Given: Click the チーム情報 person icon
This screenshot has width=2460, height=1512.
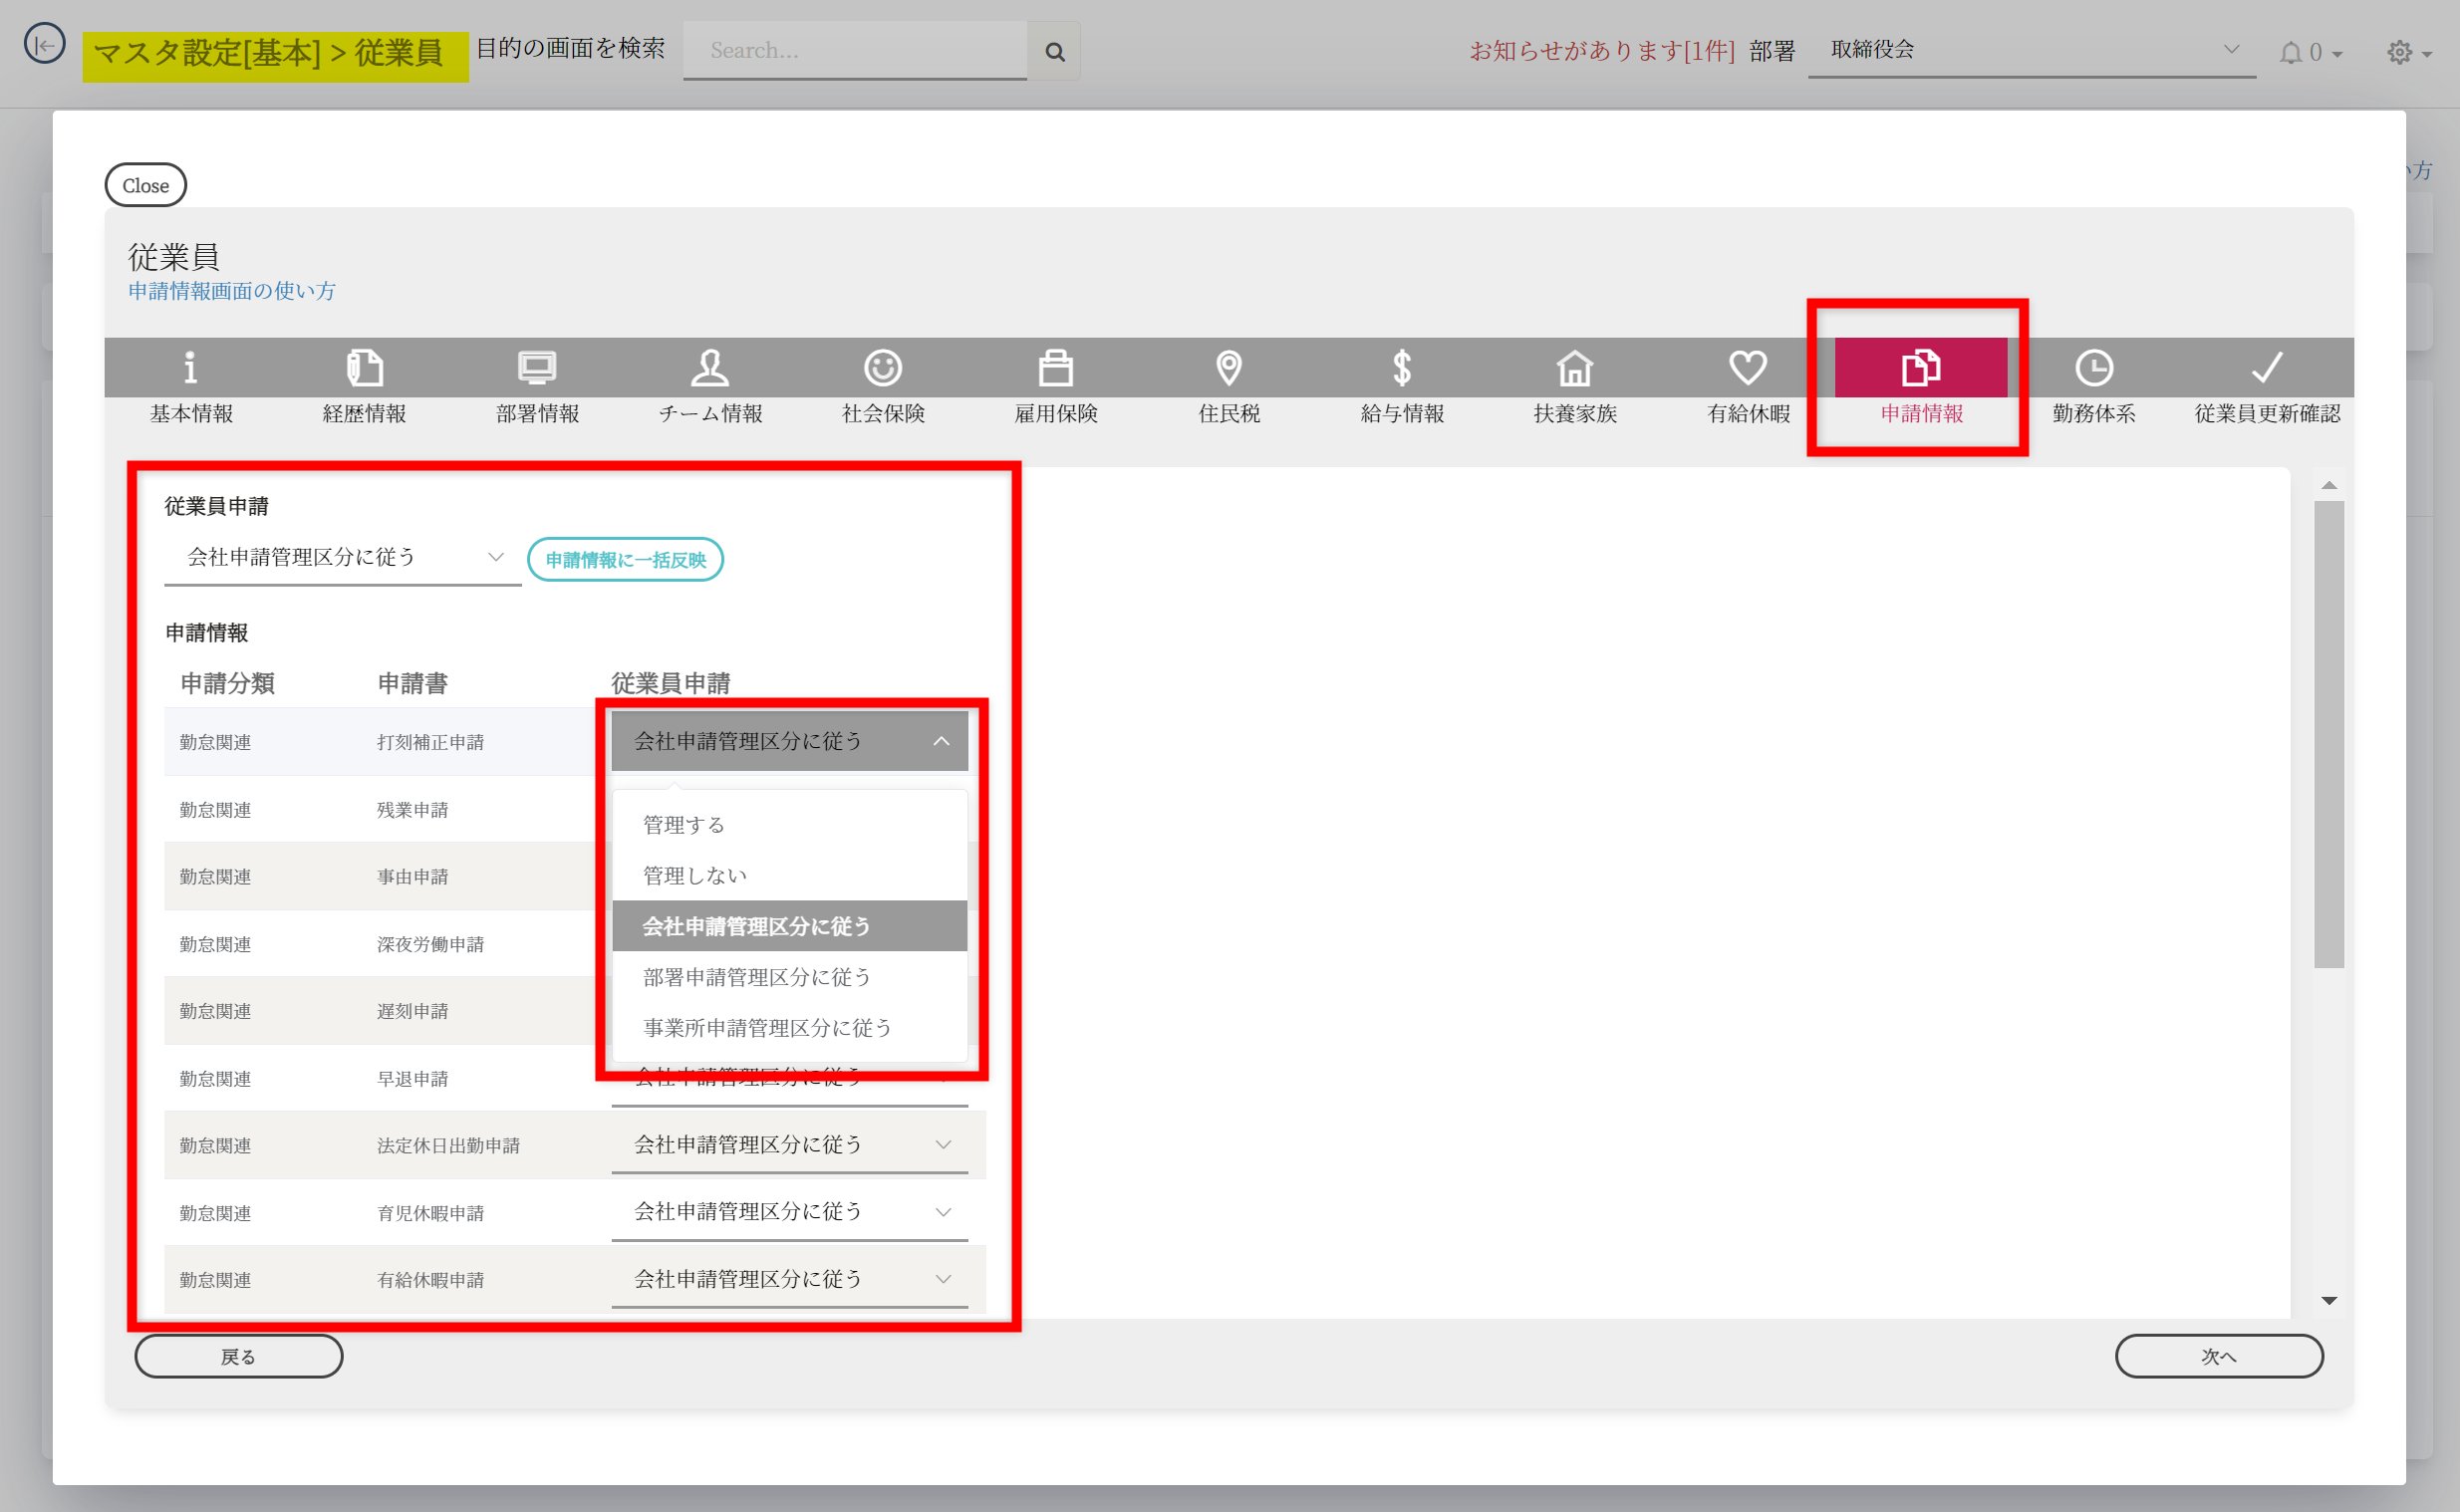Looking at the screenshot, I should [x=710, y=368].
